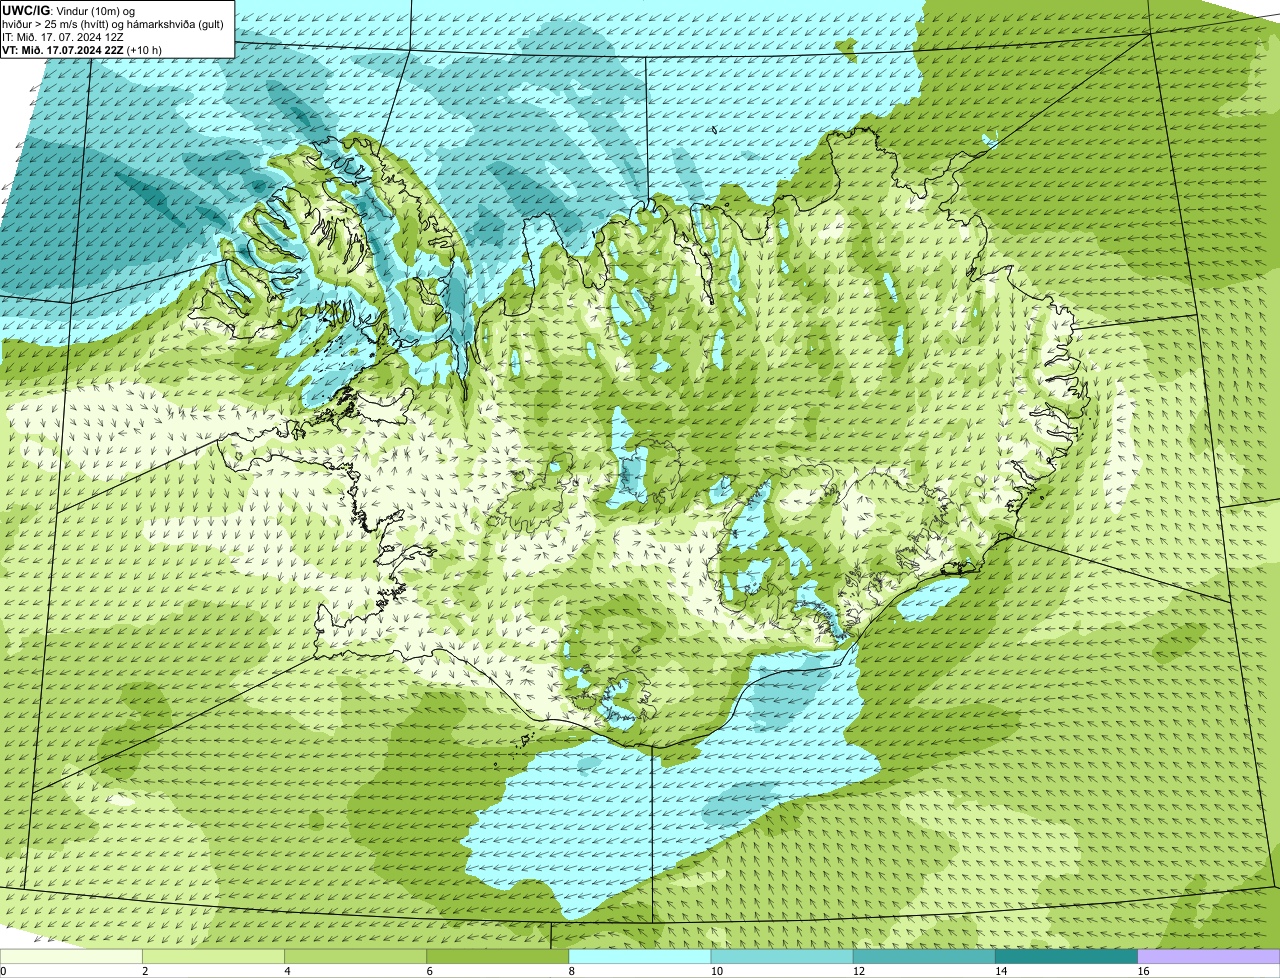Viewport: 1280px width, 978px height.
Task: Click the 6–8 m/s dark green legend swatch
Action: (498, 957)
